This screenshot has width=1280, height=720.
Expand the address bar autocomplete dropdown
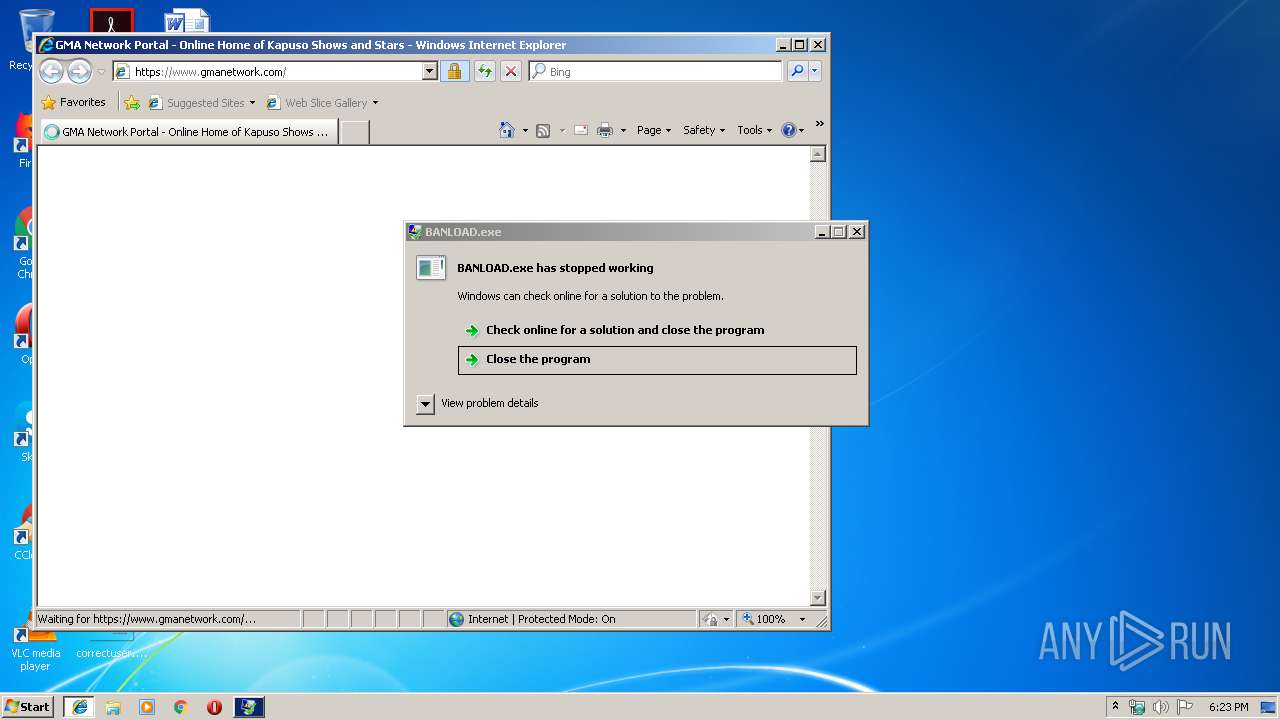(430, 72)
